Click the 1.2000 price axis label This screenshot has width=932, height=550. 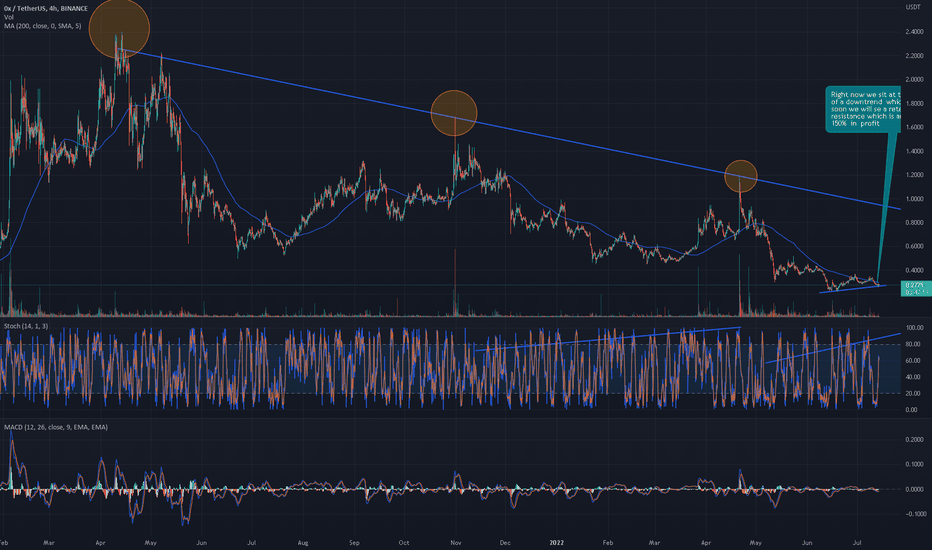(914, 175)
